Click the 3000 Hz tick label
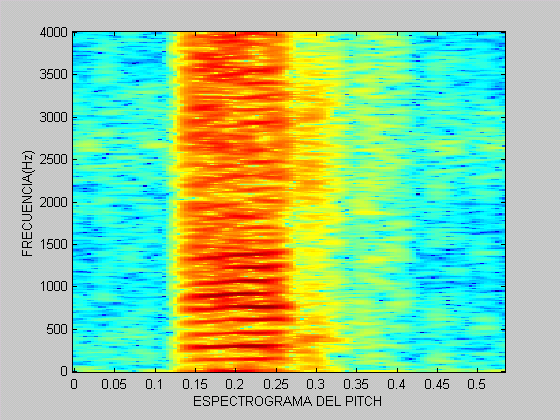This screenshot has height=420, width=560. (x=54, y=117)
